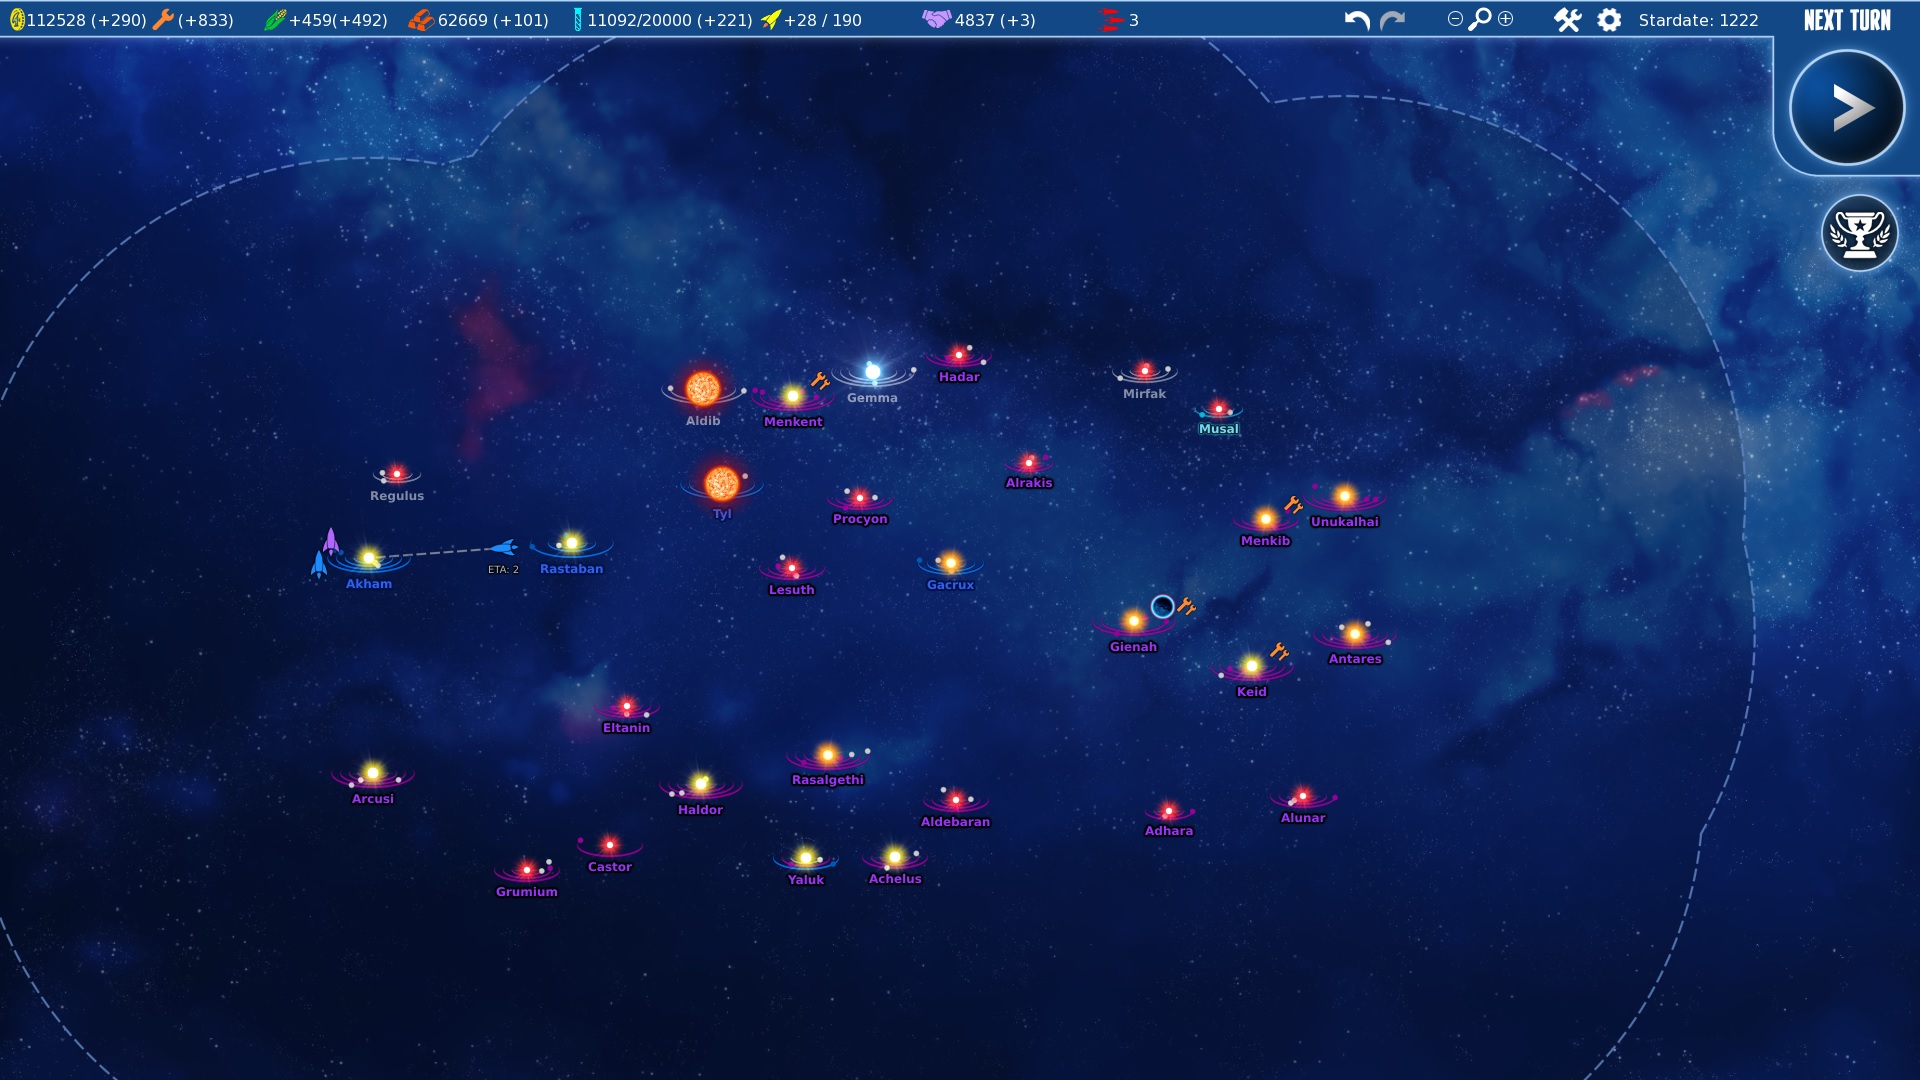Click the gold coin credits icon
The height and width of the screenshot is (1080, 1920).
(x=17, y=20)
